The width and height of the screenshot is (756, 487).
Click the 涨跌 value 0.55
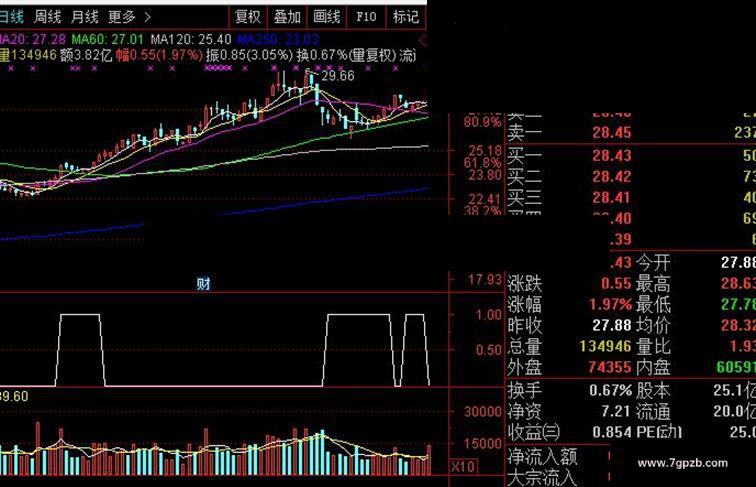coord(616,284)
